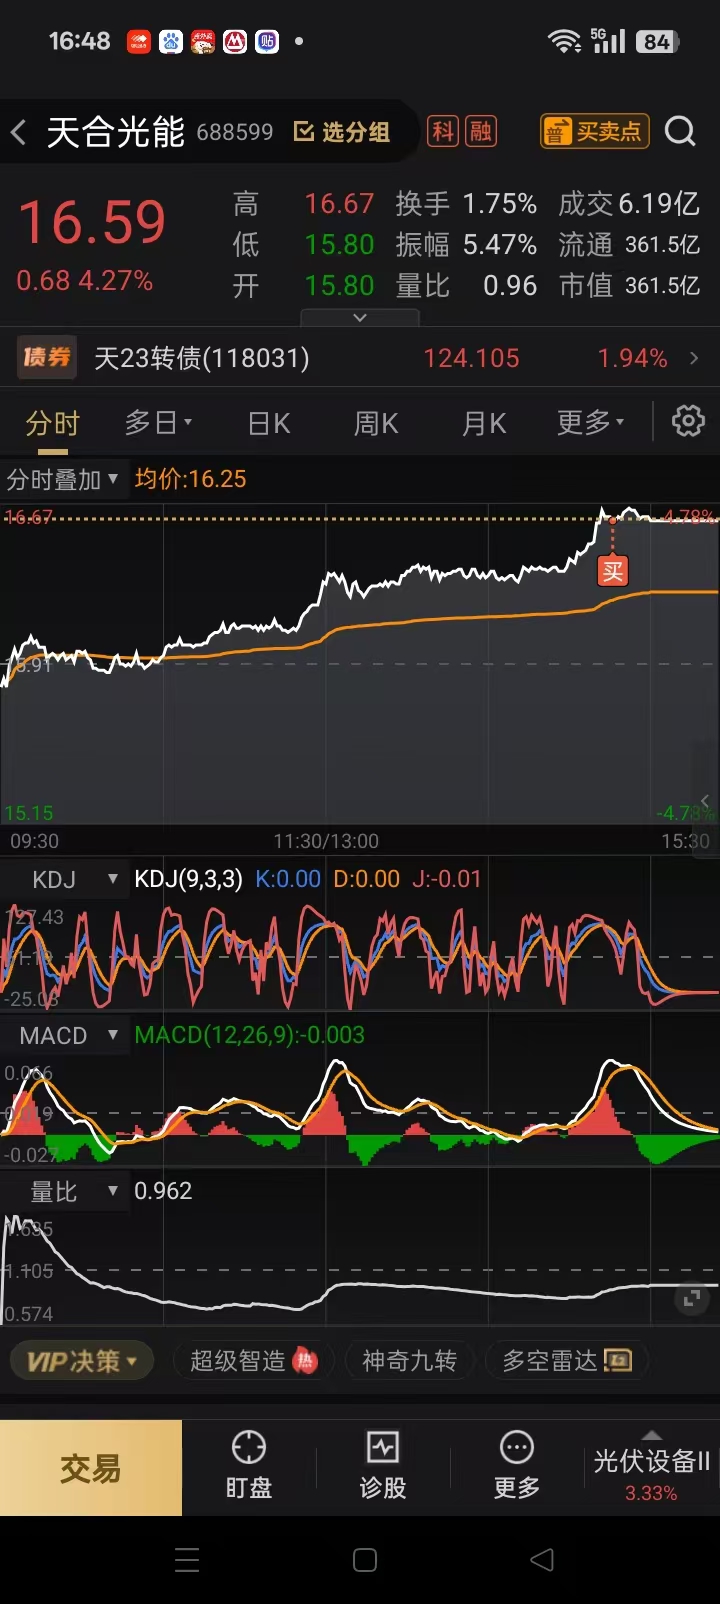Screen dimensions: 720x1604
Task: Tap the 债券 tag icon
Action: (x=46, y=358)
